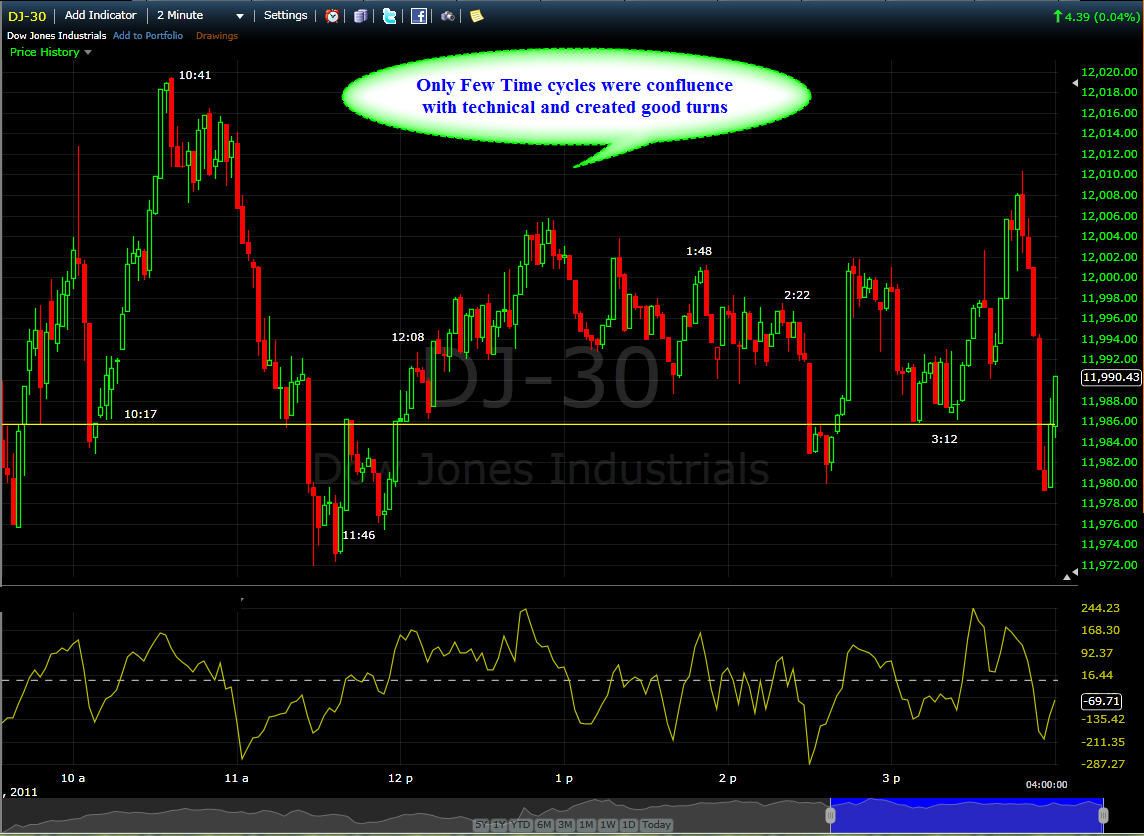Image resolution: width=1144 pixels, height=836 pixels.
Task: Select the Today range button
Action: pyautogui.click(x=656, y=824)
